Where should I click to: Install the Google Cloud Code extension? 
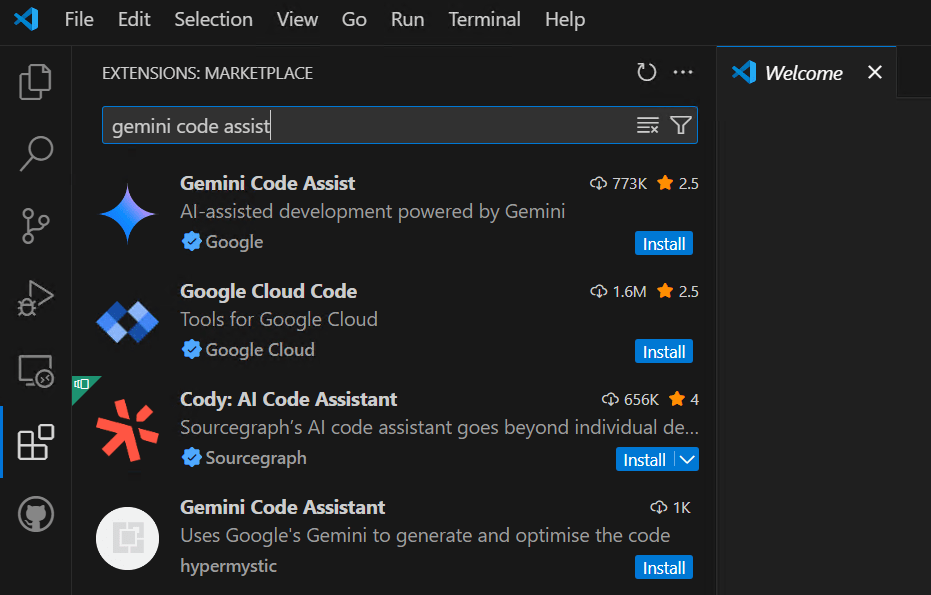[663, 352]
